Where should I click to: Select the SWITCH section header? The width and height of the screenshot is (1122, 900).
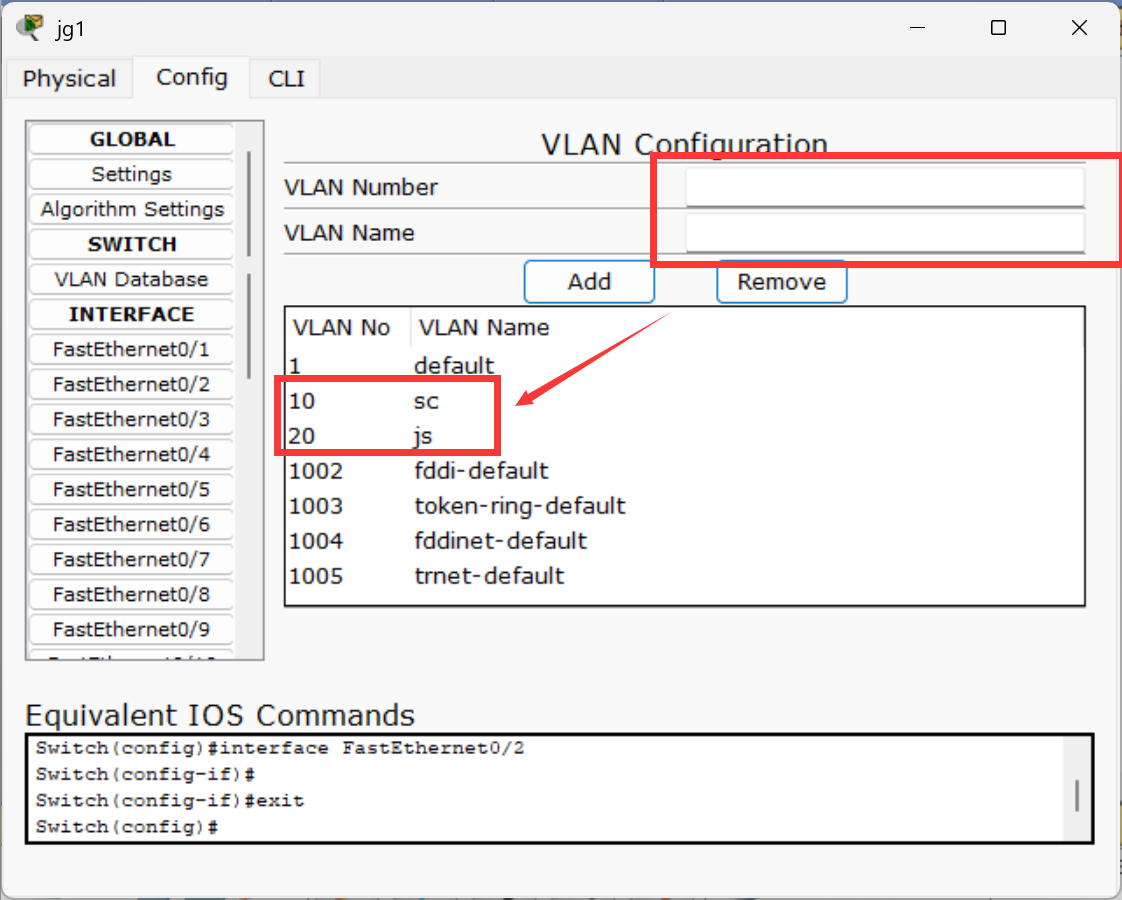coord(132,244)
